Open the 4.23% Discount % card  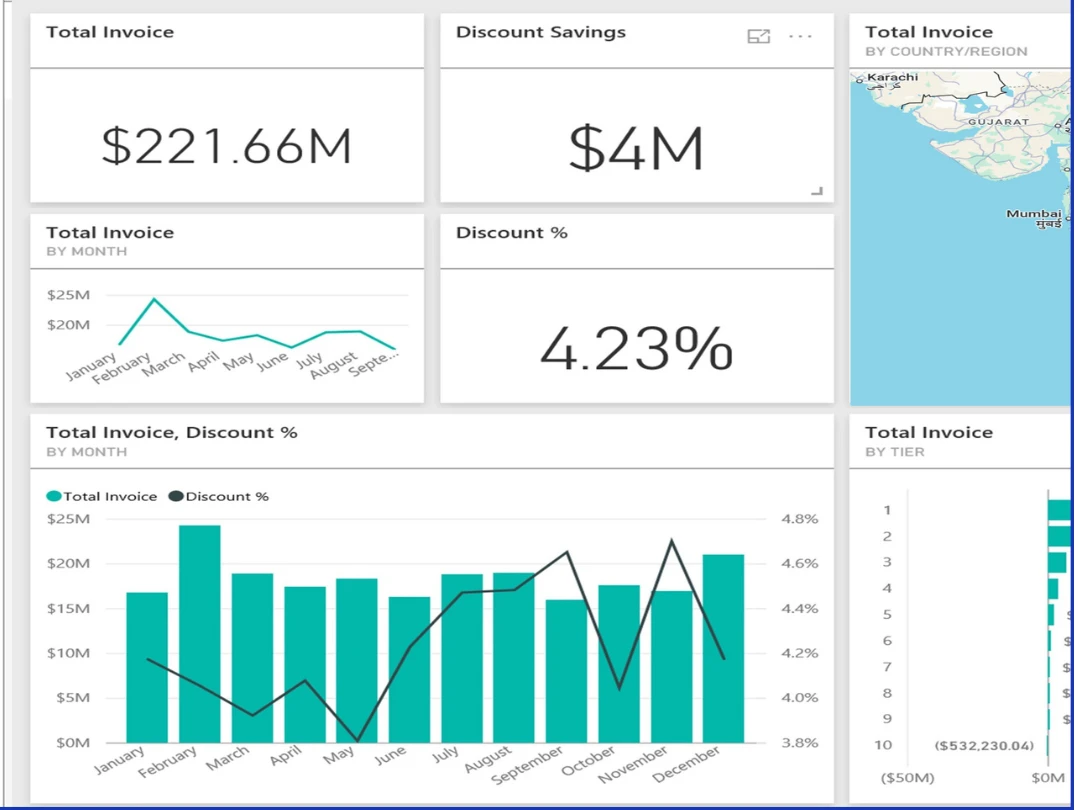636,348
